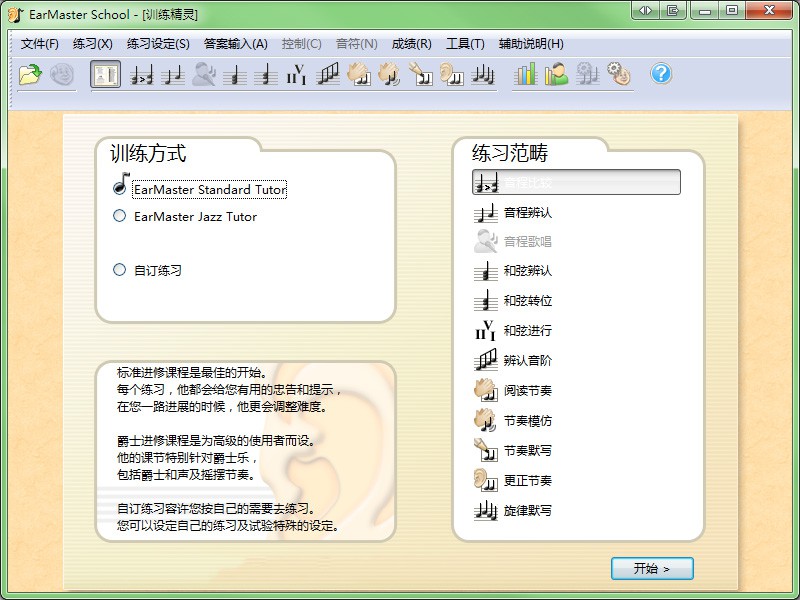Open the 练习设定(S) menu
Image resolution: width=800 pixels, height=600 pixels.
coord(158,44)
